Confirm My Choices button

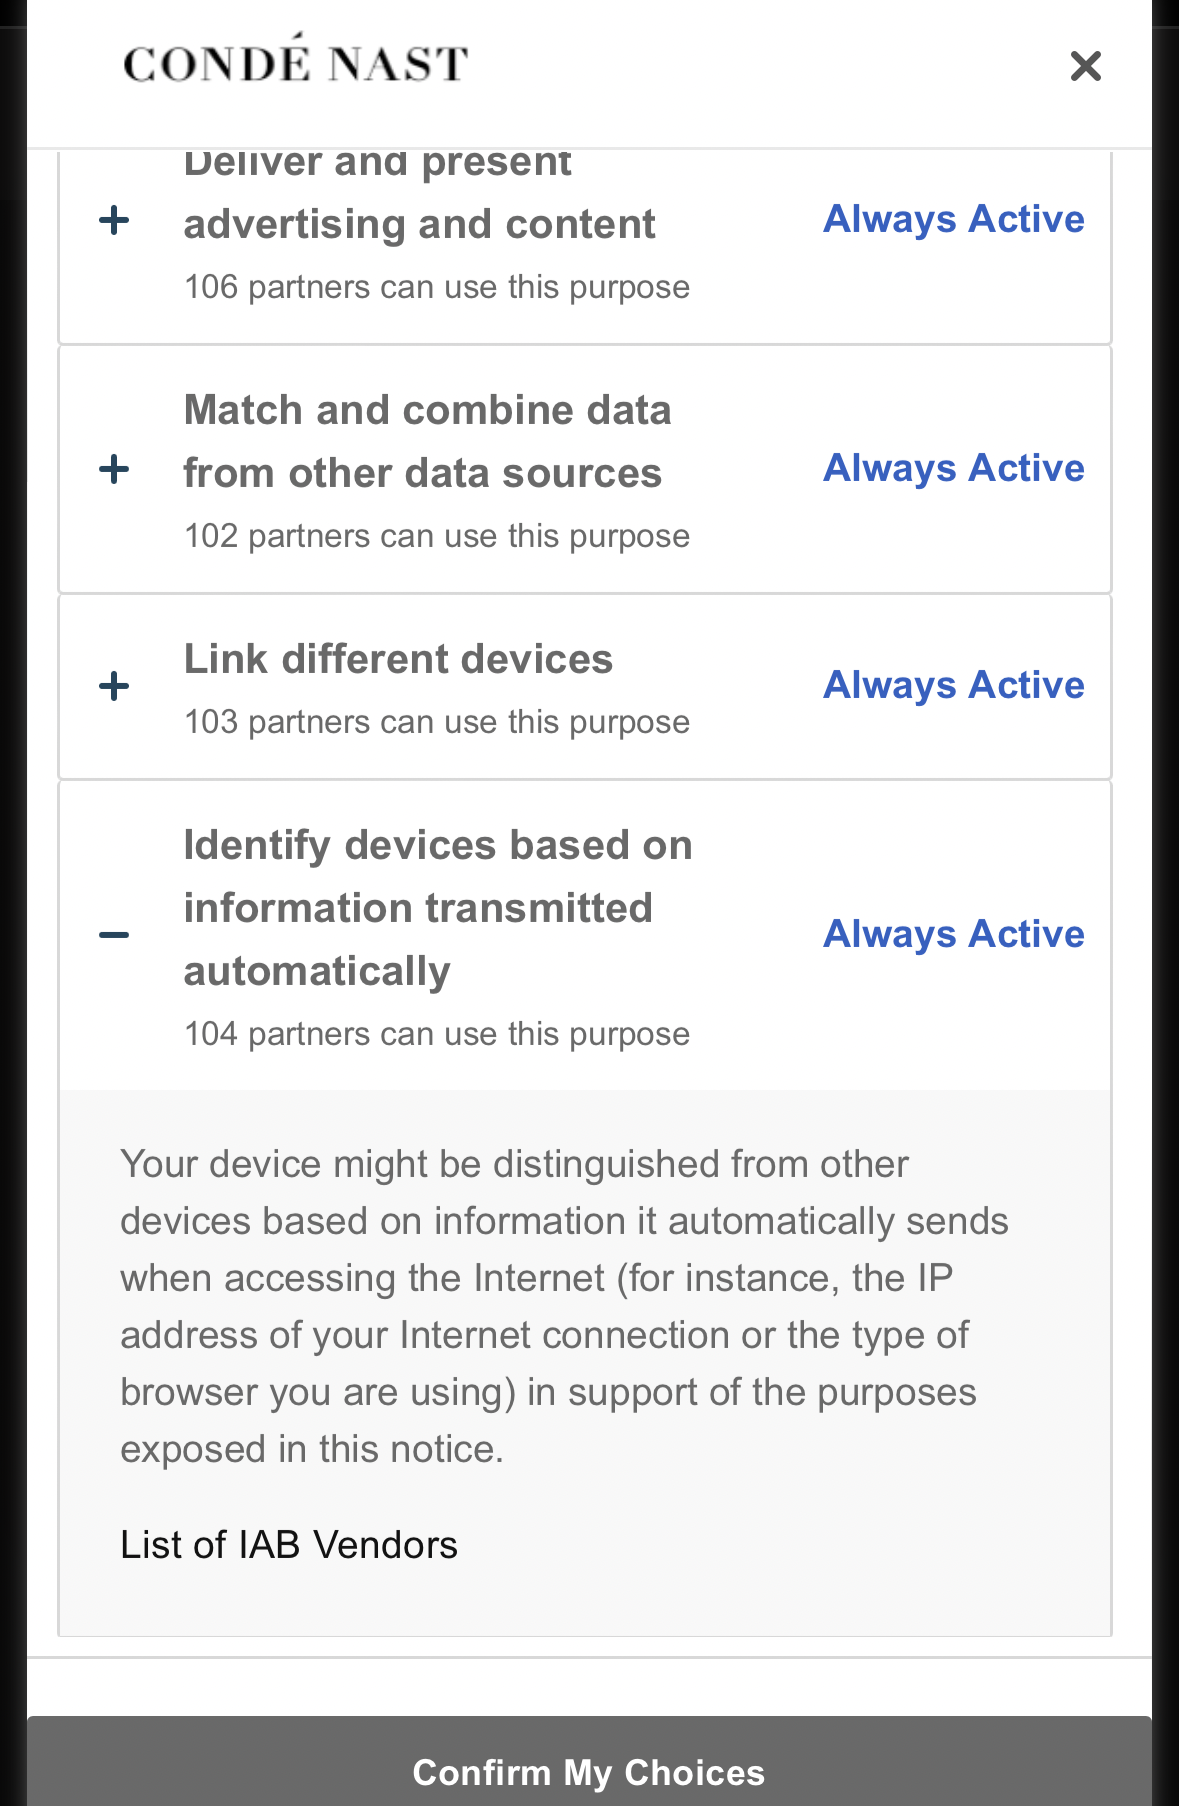point(589,1771)
